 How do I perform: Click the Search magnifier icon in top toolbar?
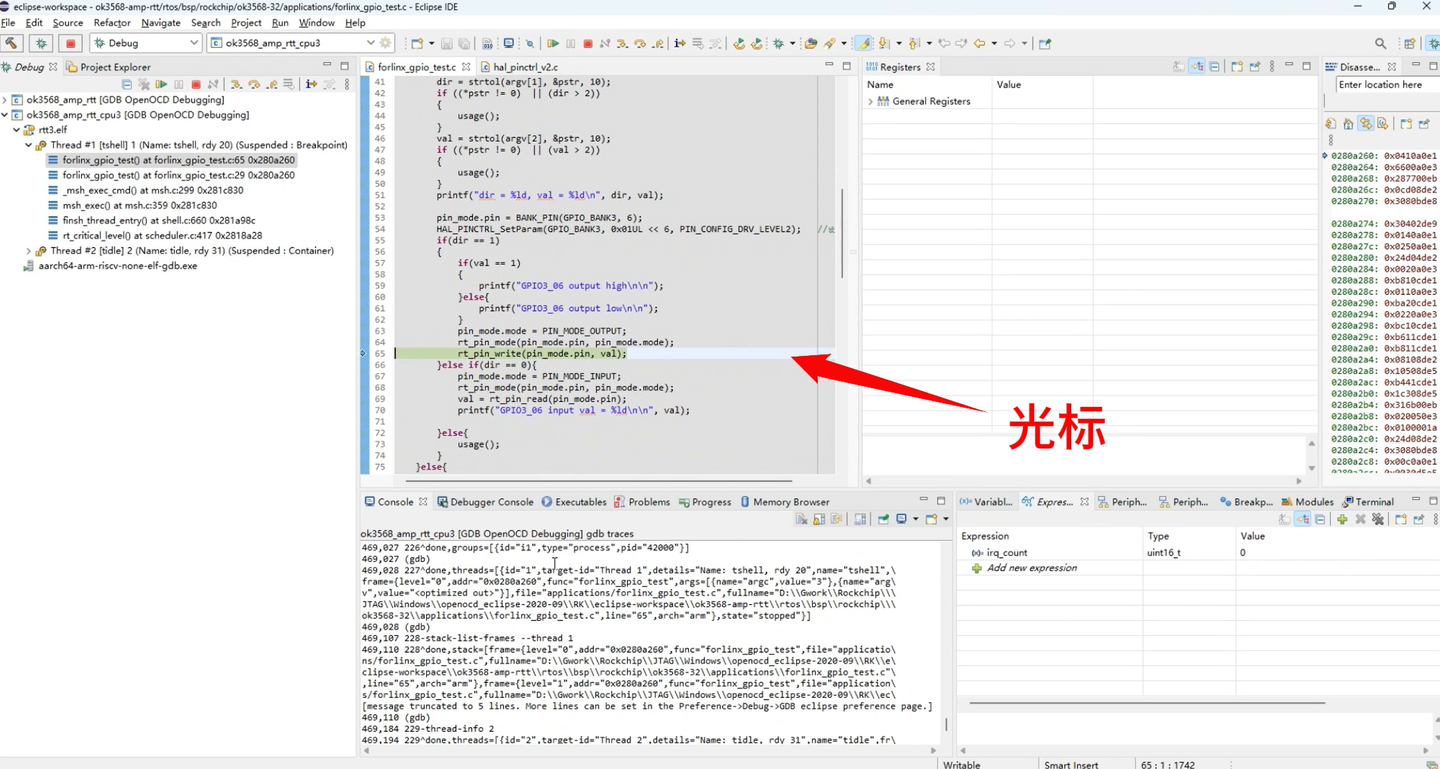1381,43
